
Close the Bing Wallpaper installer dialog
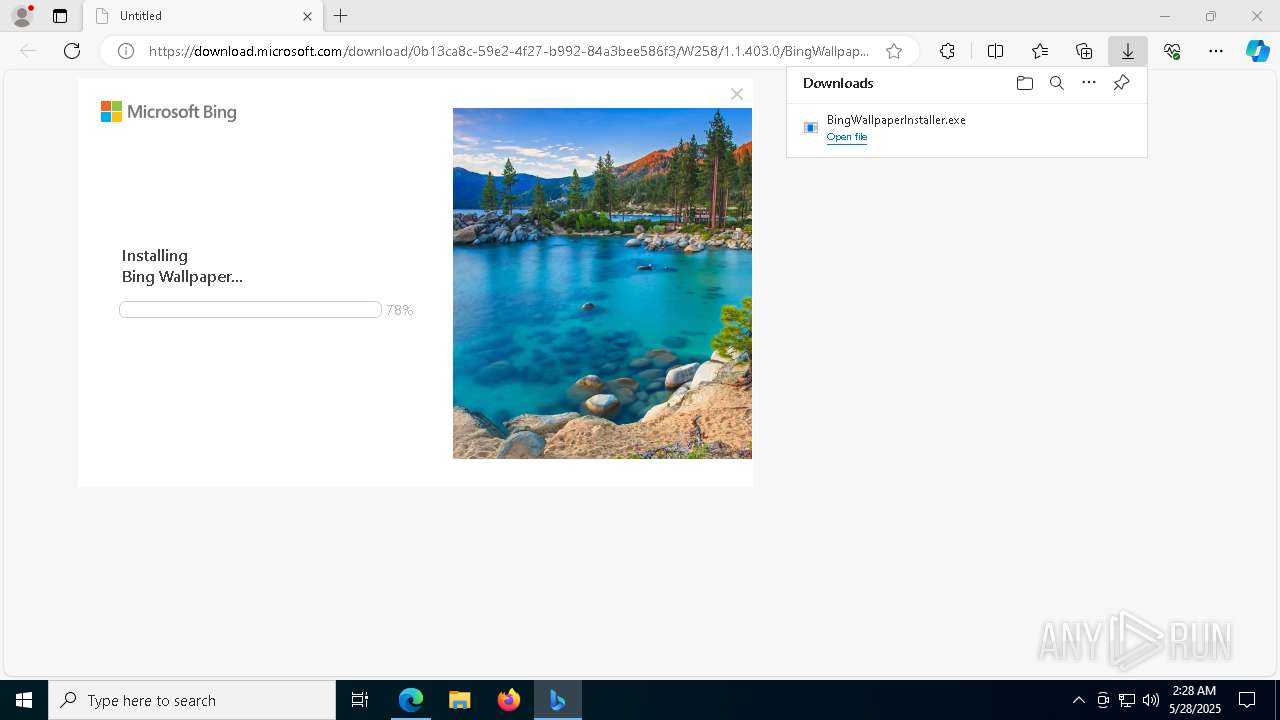pyautogui.click(x=737, y=94)
